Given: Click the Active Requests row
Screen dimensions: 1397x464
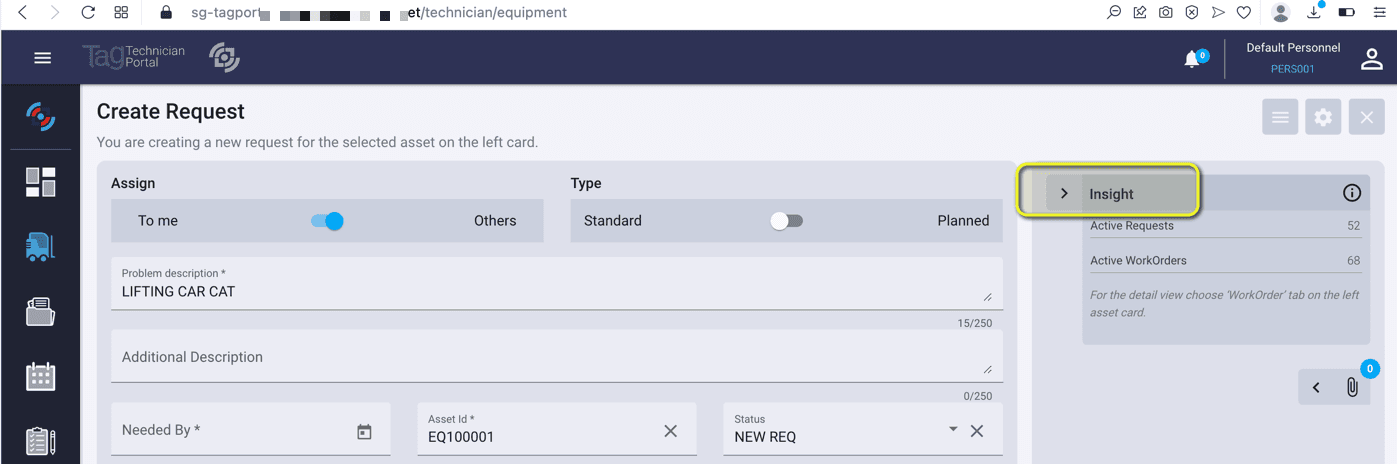Looking at the screenshot, I should (x=1225, y=226).
